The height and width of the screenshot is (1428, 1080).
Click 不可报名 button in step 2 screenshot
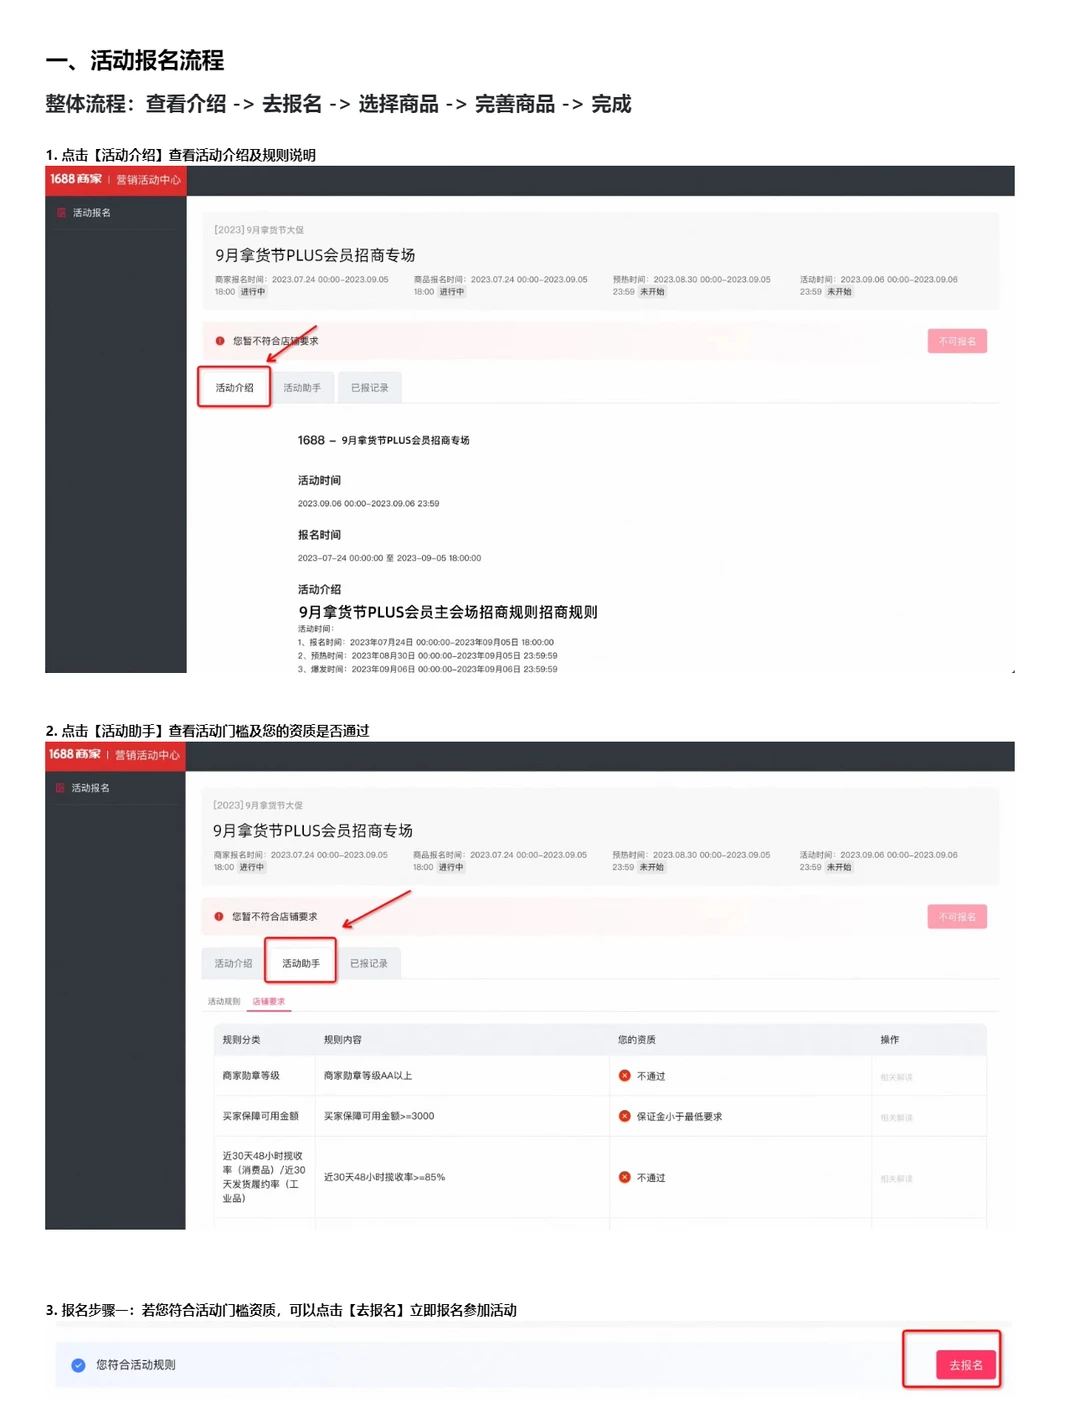[x=957, y=917]
